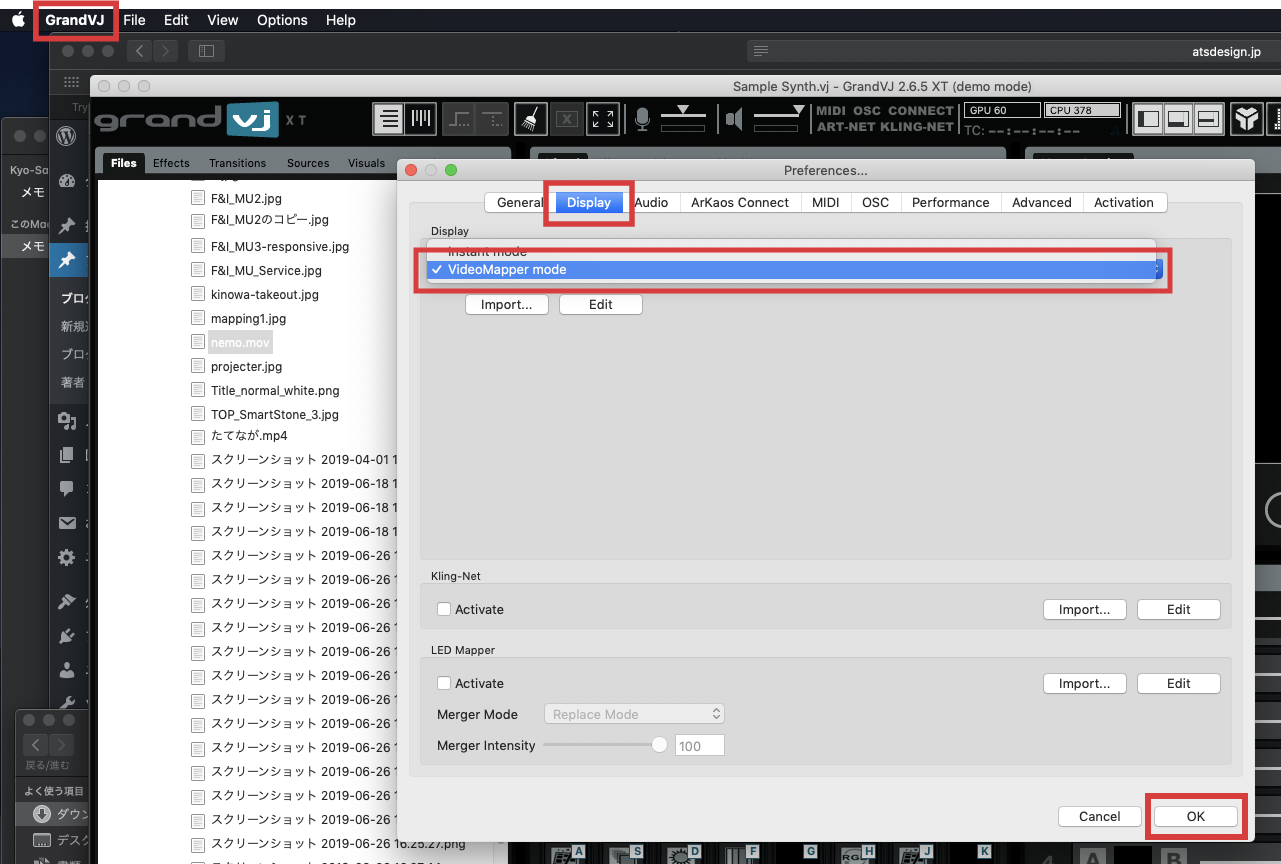Click the WordPress users person icon
Viewport: 1281px width, 864px height.
pyautogui.click(x=67, y=669)
